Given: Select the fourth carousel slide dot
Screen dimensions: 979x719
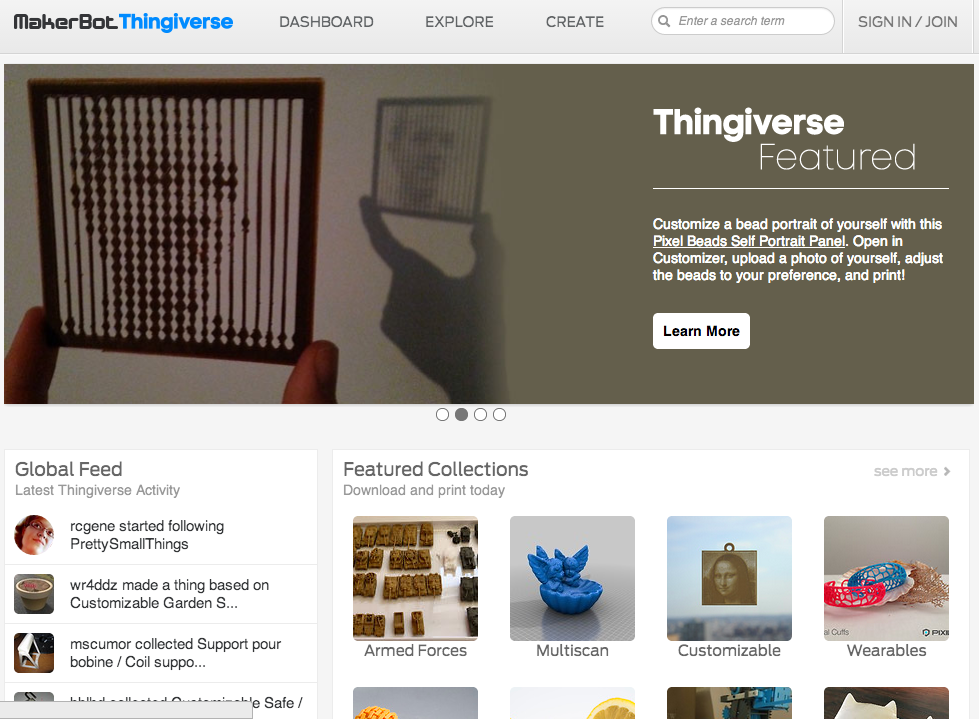Looking at the screenshot, I should 499,414.
